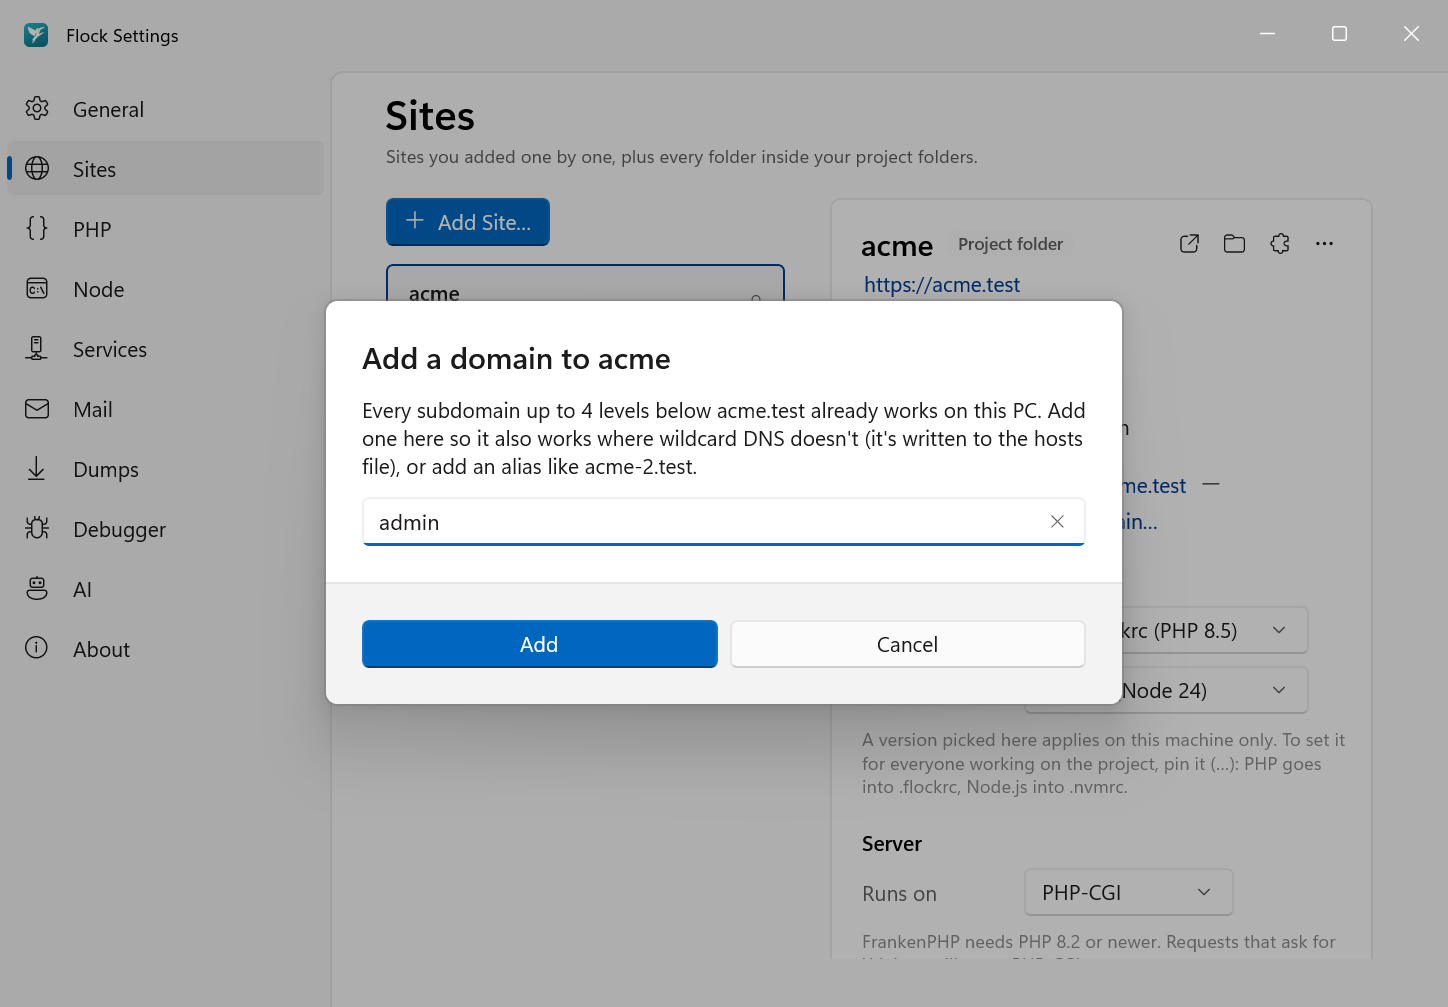Open the https://acme.test link
The image size is (1448, 1007).
(942, 285)
